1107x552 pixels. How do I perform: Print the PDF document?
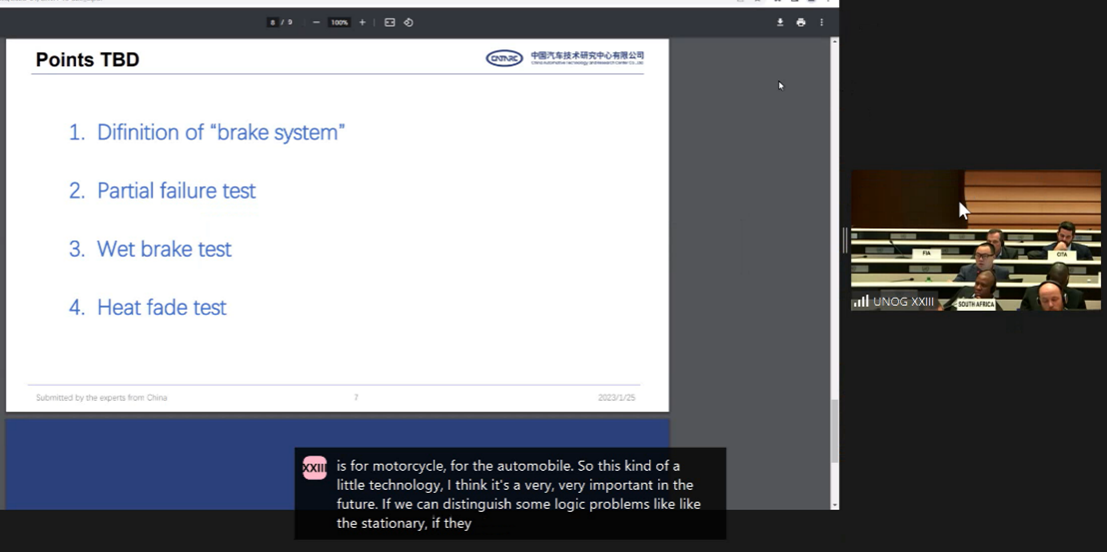[801, 22]
